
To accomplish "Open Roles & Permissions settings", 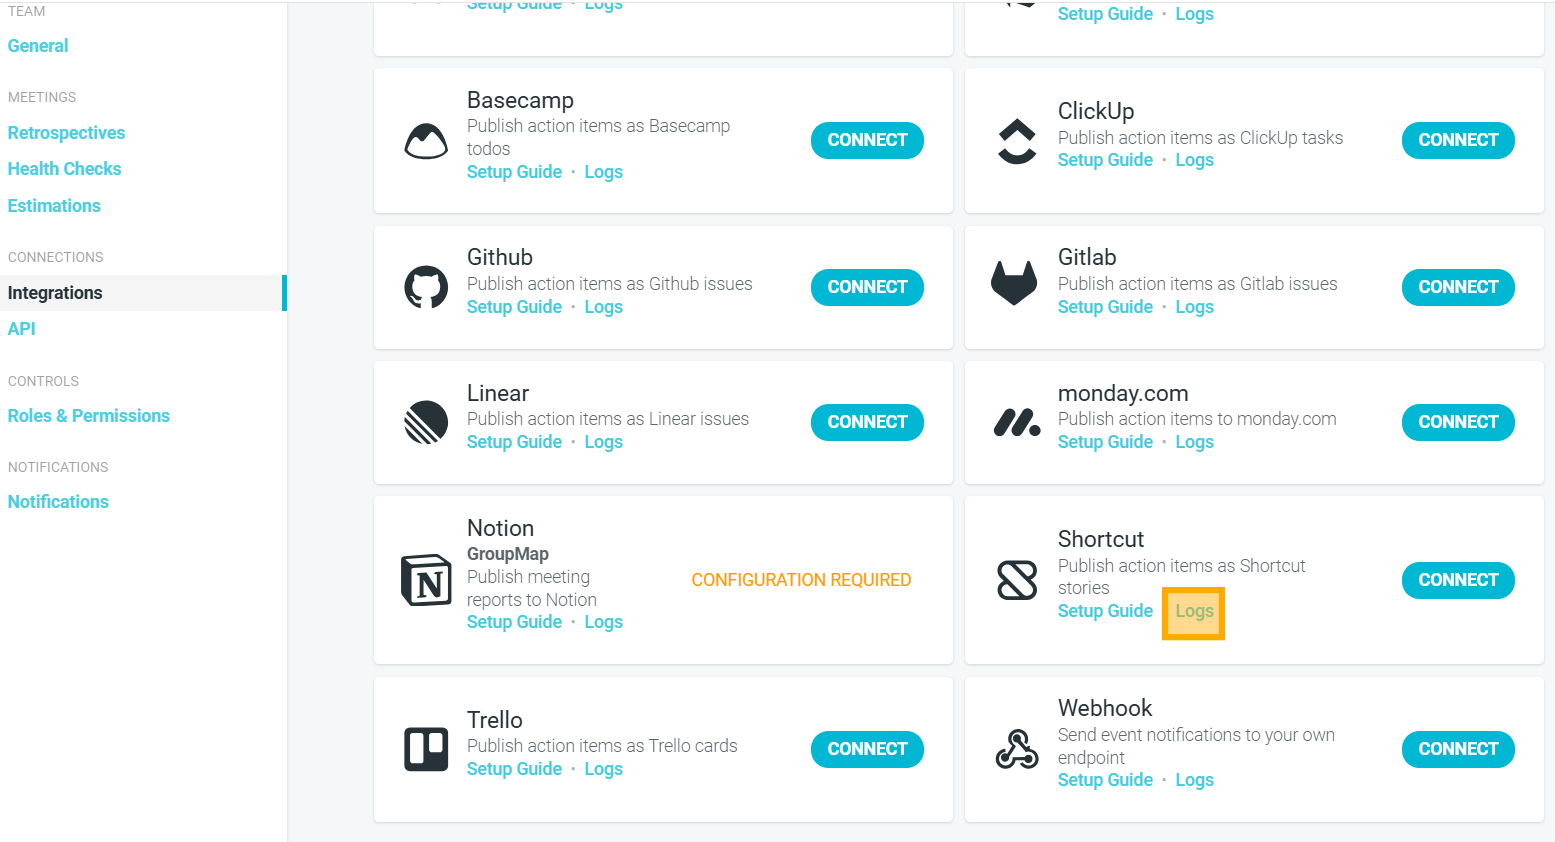I will [x=89, y=416].
